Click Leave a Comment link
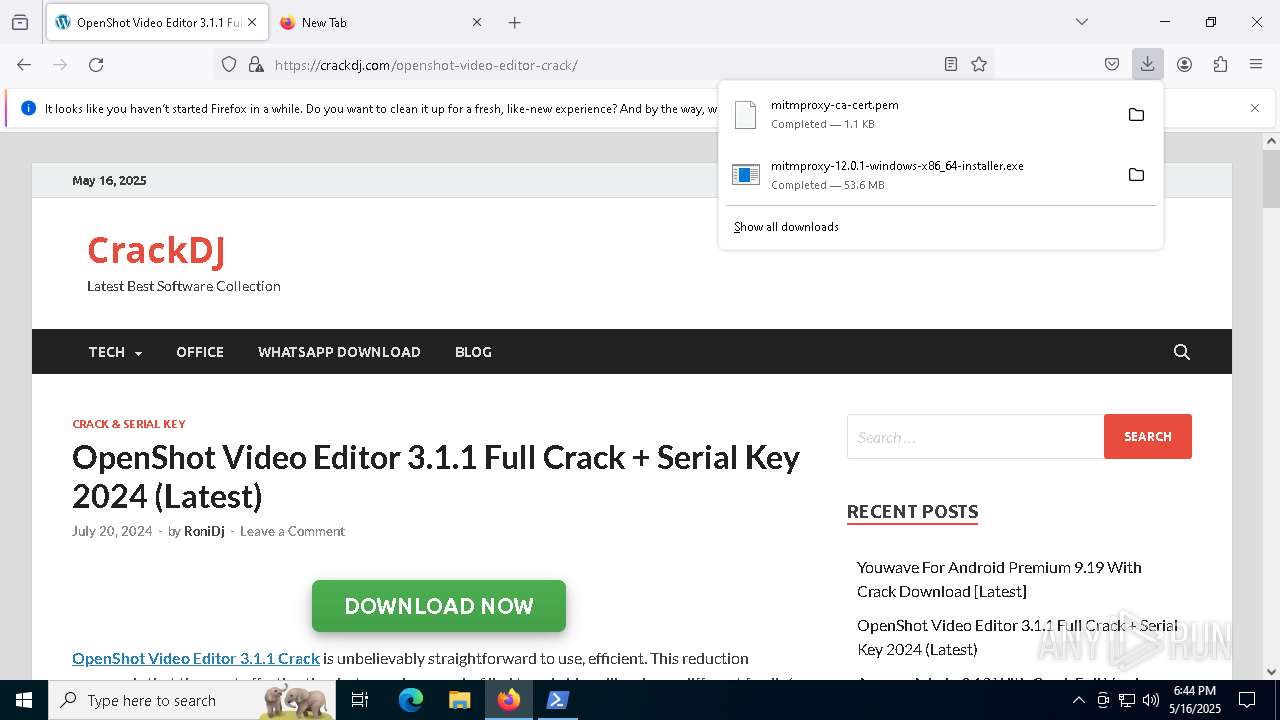The image size is (1280, 720). click(x=292, y=531)
